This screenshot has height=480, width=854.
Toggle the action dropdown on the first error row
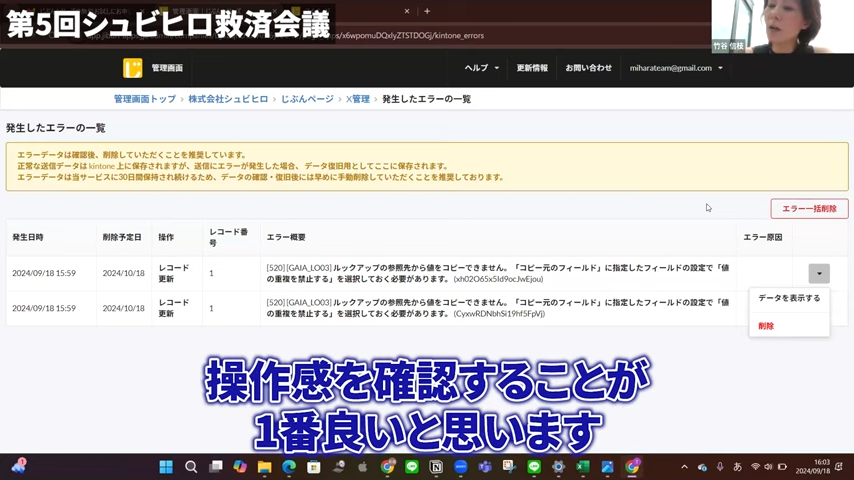(819, 274)
